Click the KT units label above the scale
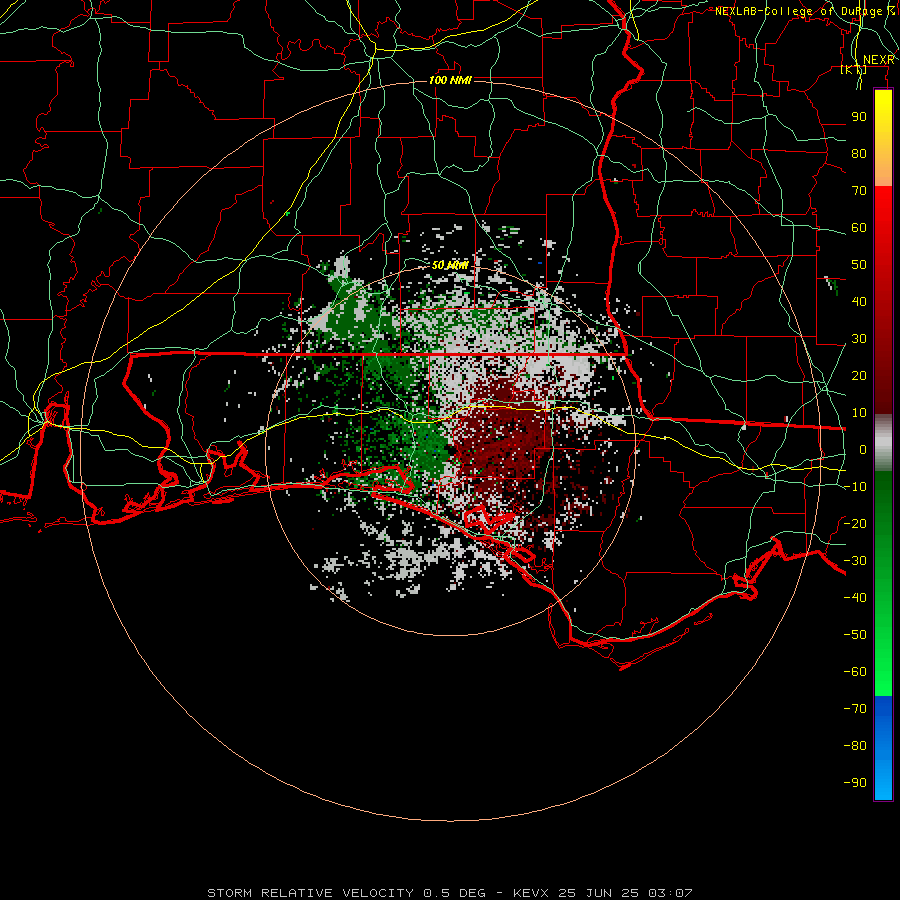The image size is (900, 900). 854,70
